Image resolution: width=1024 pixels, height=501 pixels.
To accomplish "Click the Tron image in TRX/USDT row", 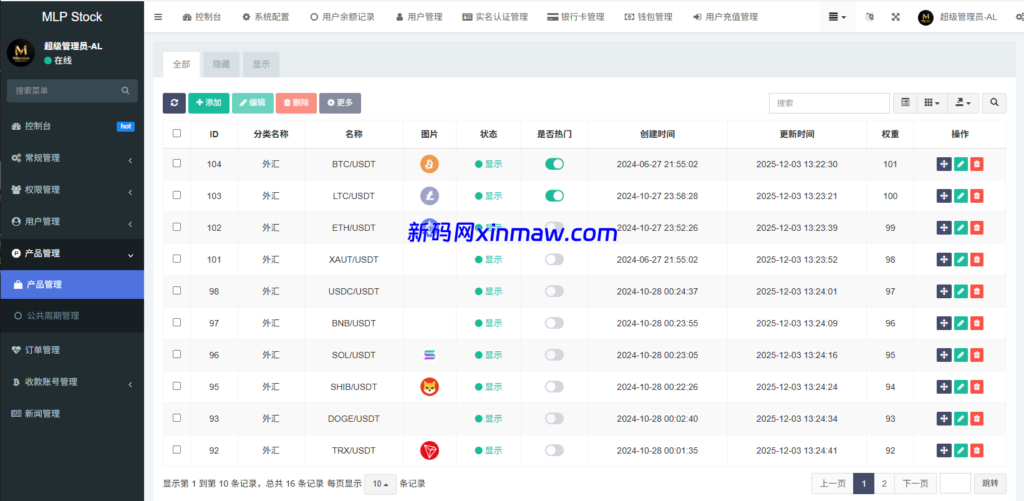I will coord(429,450).
